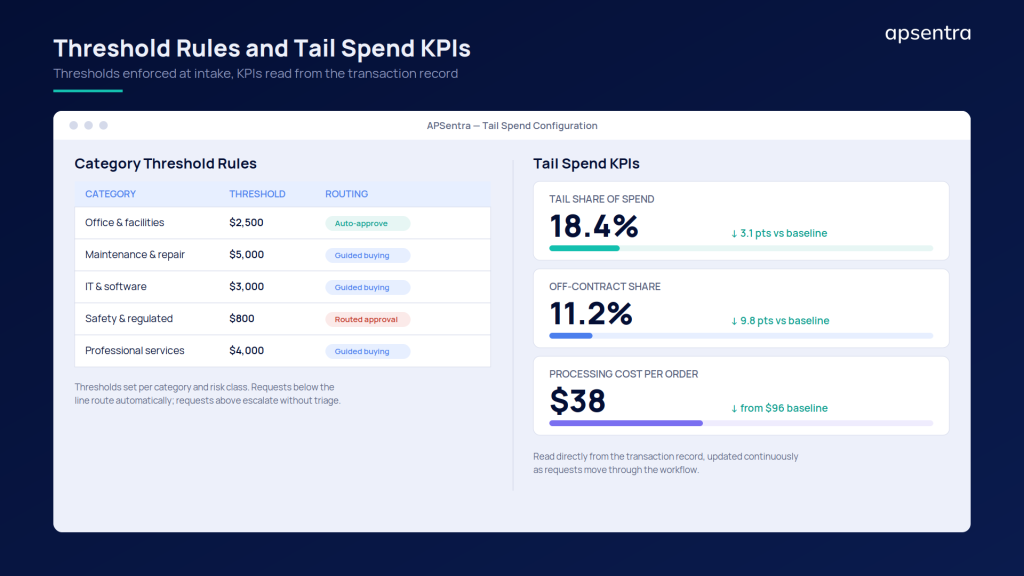Click the TAIL SHARE OF SPEND label
Screen dimensions: 1024x576
click(601, 199)
